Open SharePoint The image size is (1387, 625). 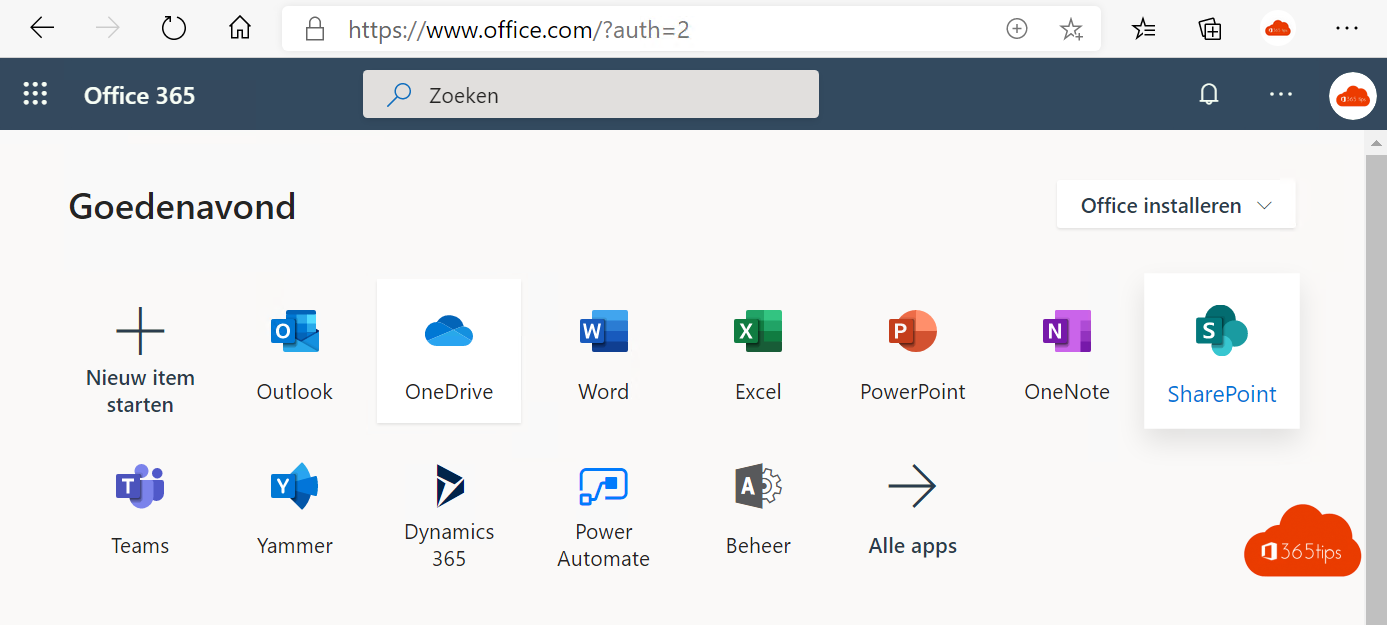coord(1221,350)
